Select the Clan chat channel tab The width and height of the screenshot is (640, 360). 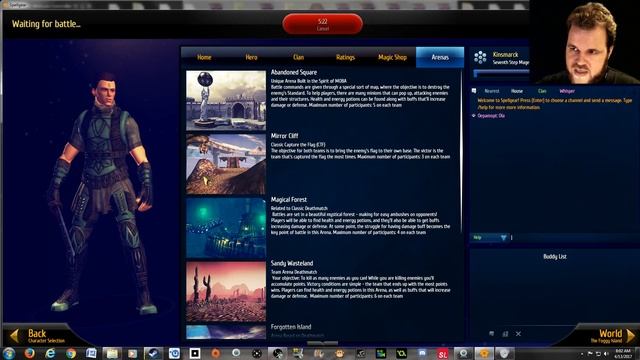click(542, 91)
